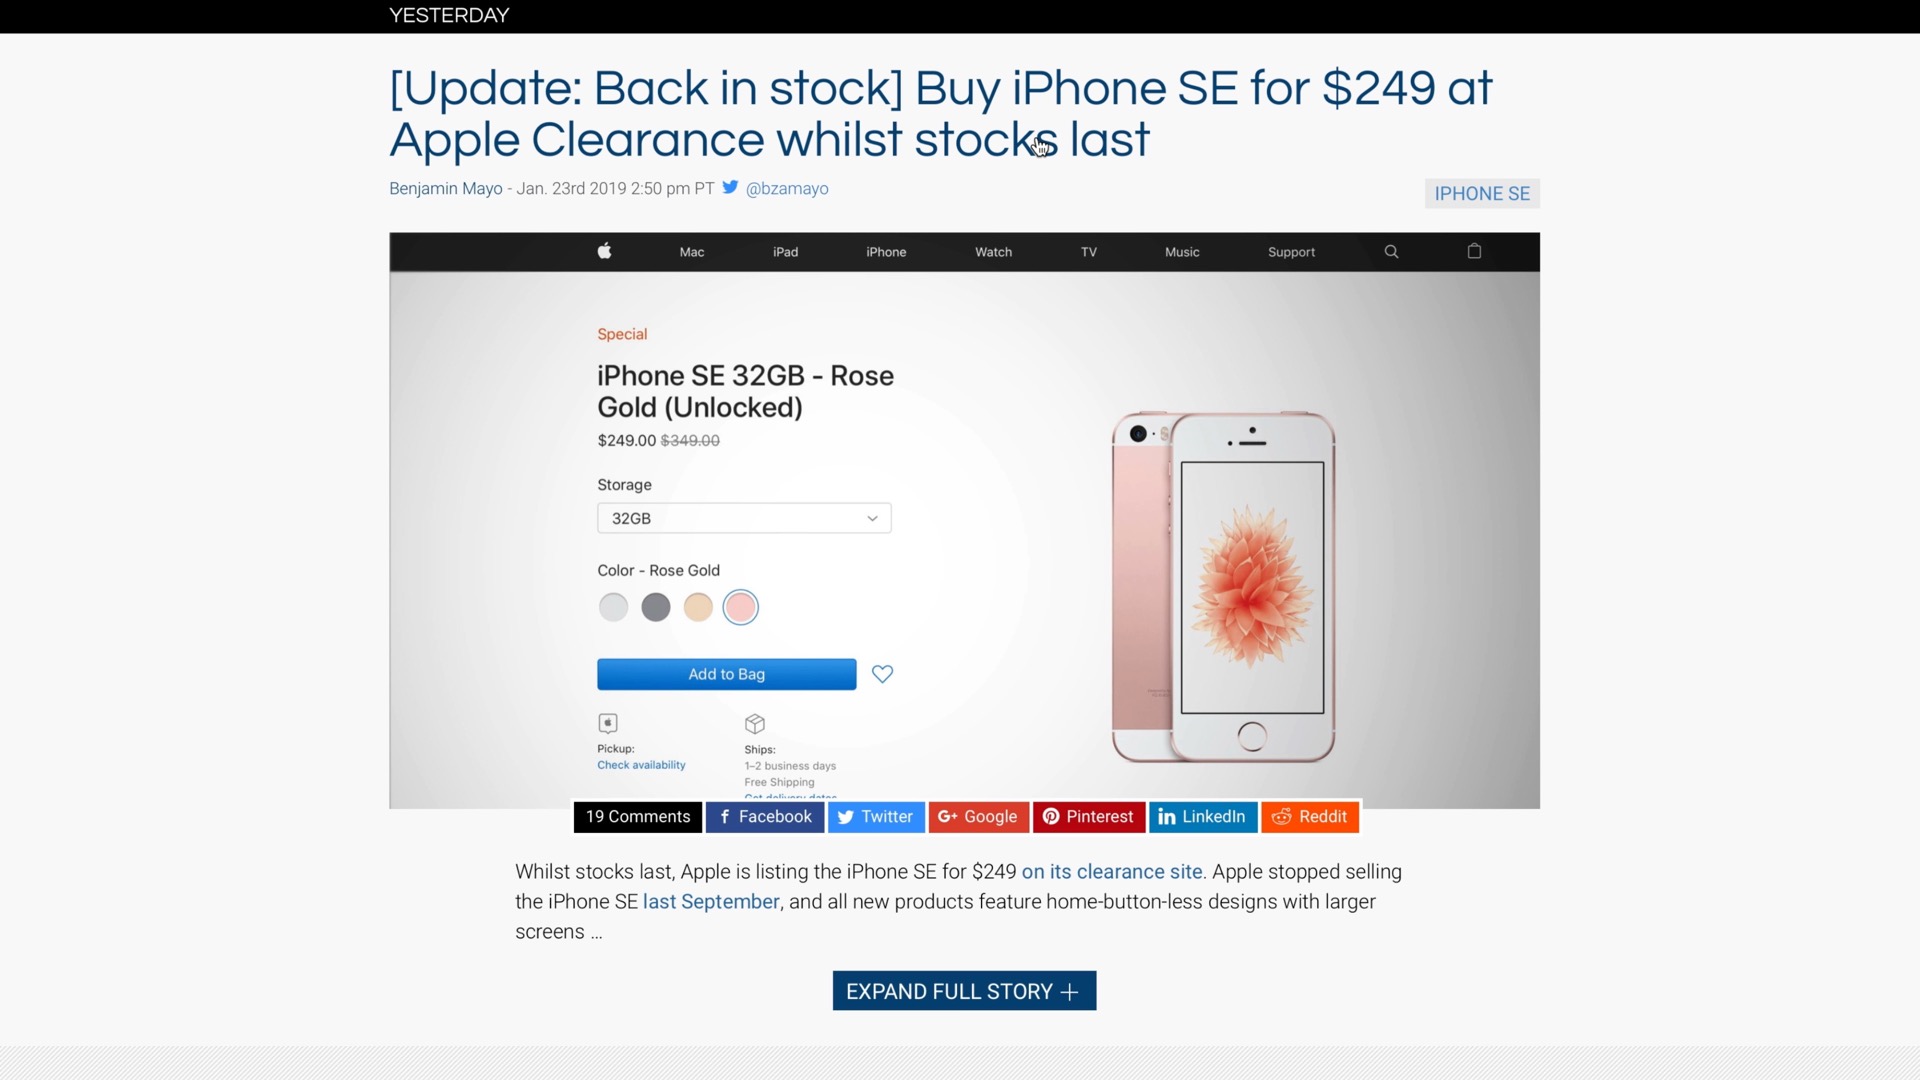The height and width of the screenshot is (1080, 1920).
Task: Open the Mac menu item
Action: [x=692, y=252]
